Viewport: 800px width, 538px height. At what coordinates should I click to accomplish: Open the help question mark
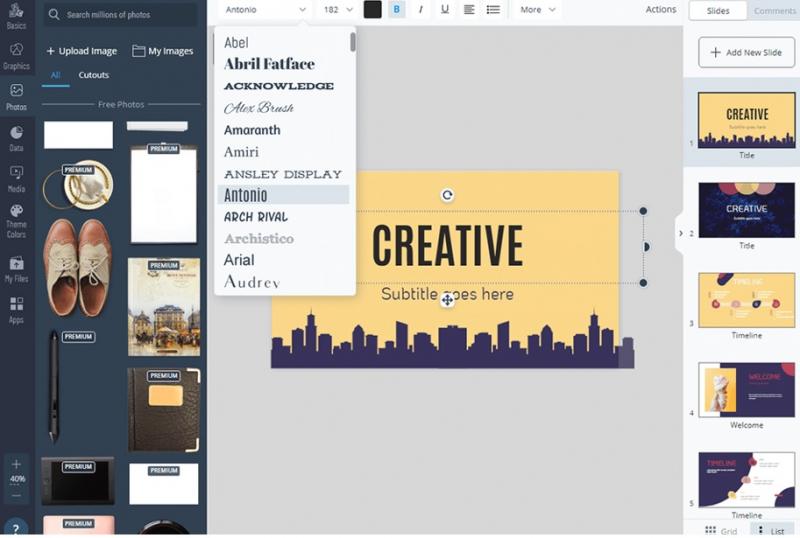[x=16, y=528]
